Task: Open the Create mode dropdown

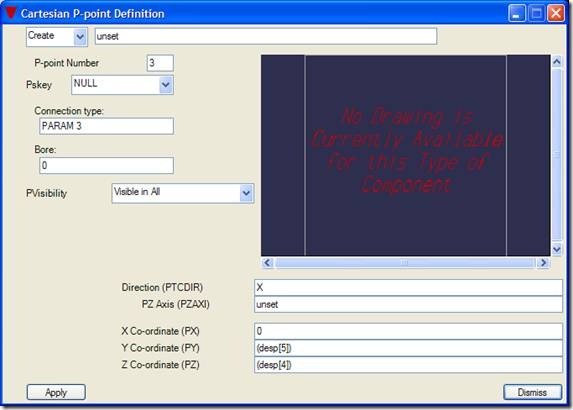Action: 80,37
